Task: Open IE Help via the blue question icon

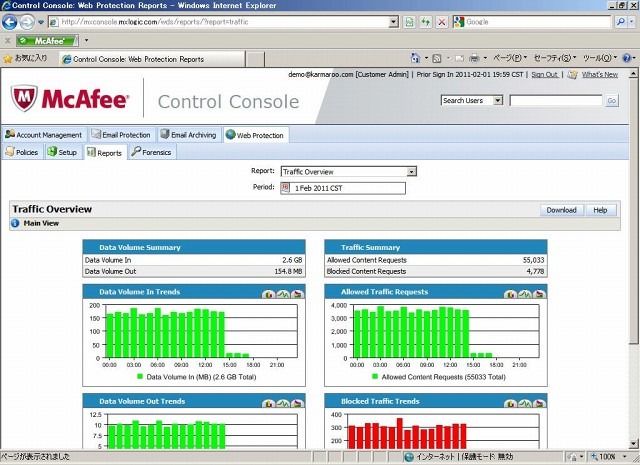Action: [x=627, y=58]
